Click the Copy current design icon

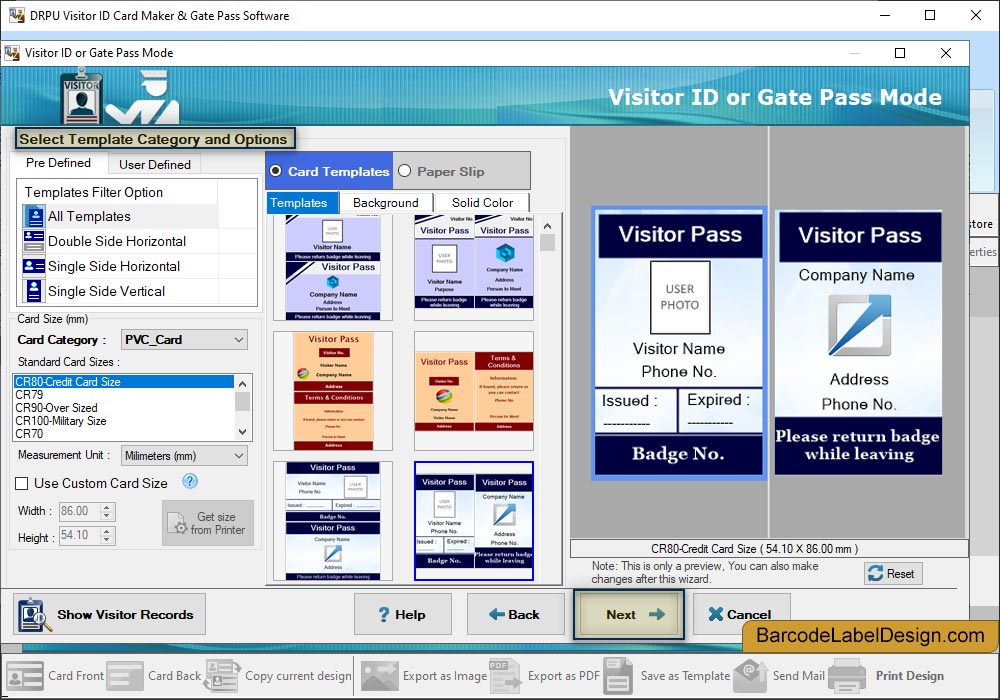click(221, 676)
